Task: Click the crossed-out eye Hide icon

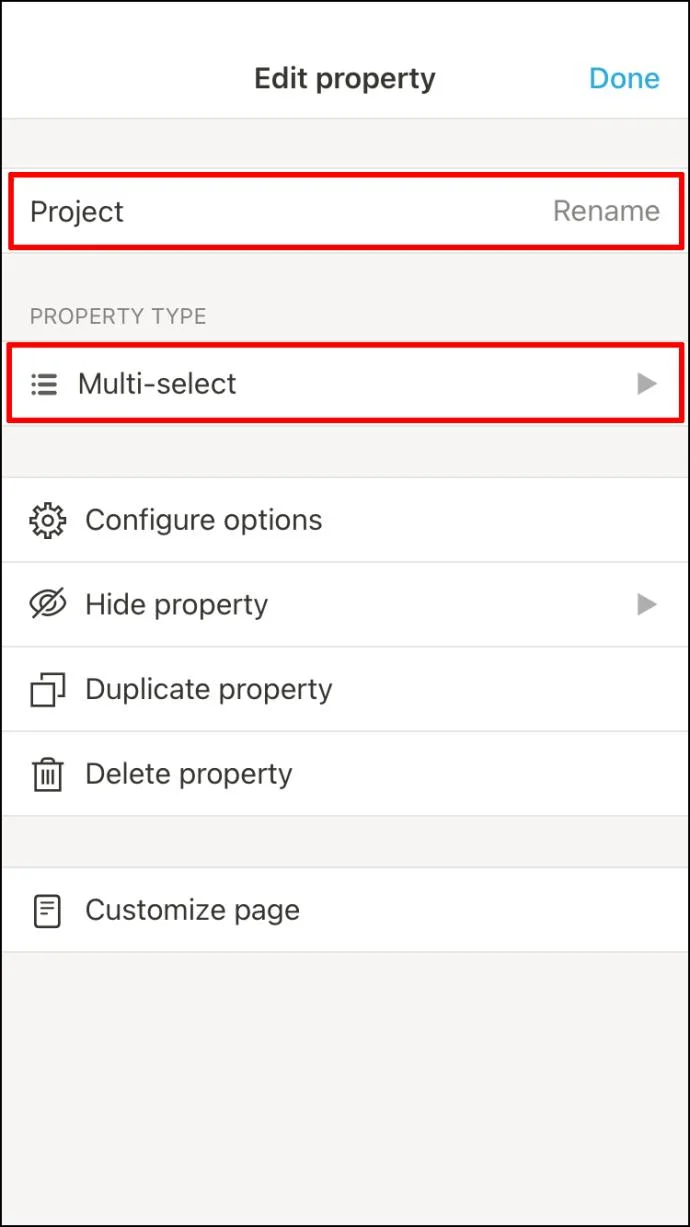Action: point(47,604)
